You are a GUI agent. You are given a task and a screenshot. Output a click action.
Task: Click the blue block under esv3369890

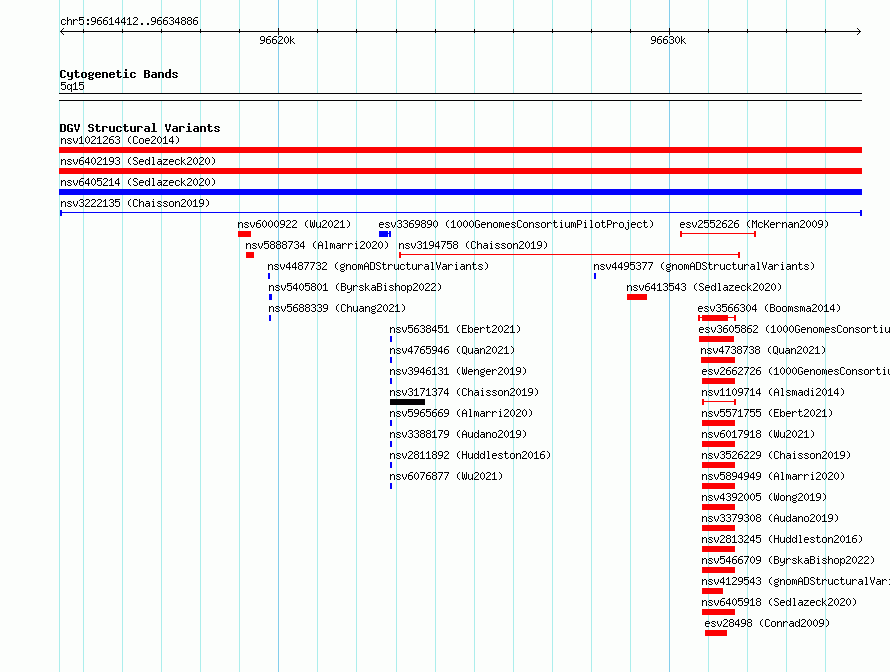tap(384, 234)
